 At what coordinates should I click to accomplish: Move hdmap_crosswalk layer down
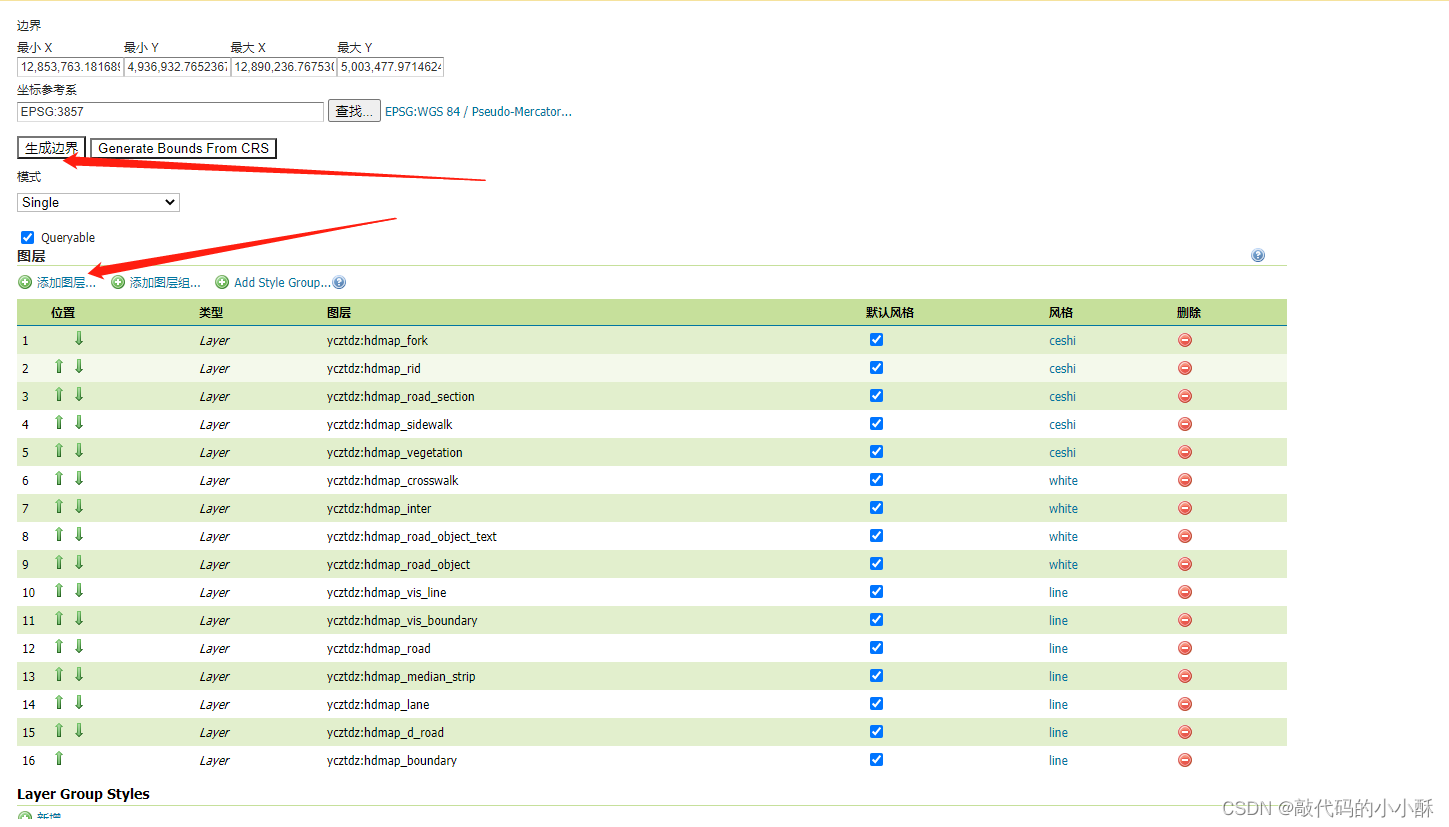click(x=79, y=479)
